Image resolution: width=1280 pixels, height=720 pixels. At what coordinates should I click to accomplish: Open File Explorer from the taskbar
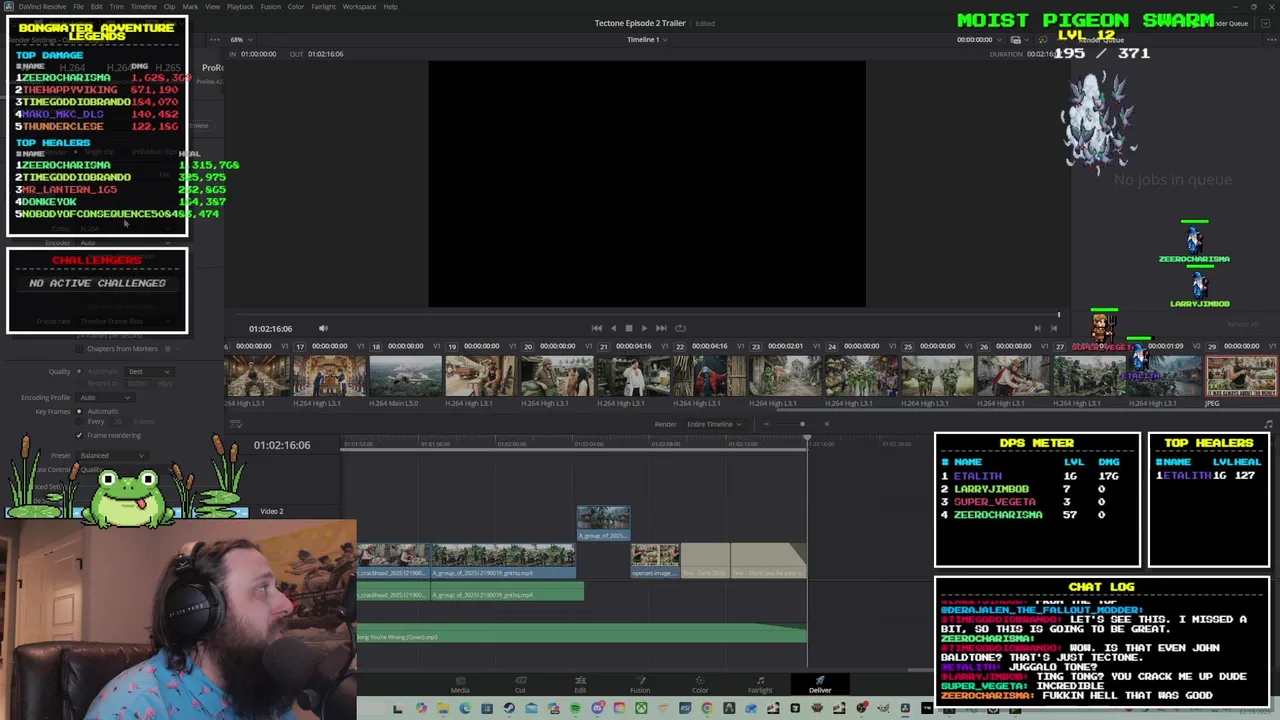click(443, 709)
